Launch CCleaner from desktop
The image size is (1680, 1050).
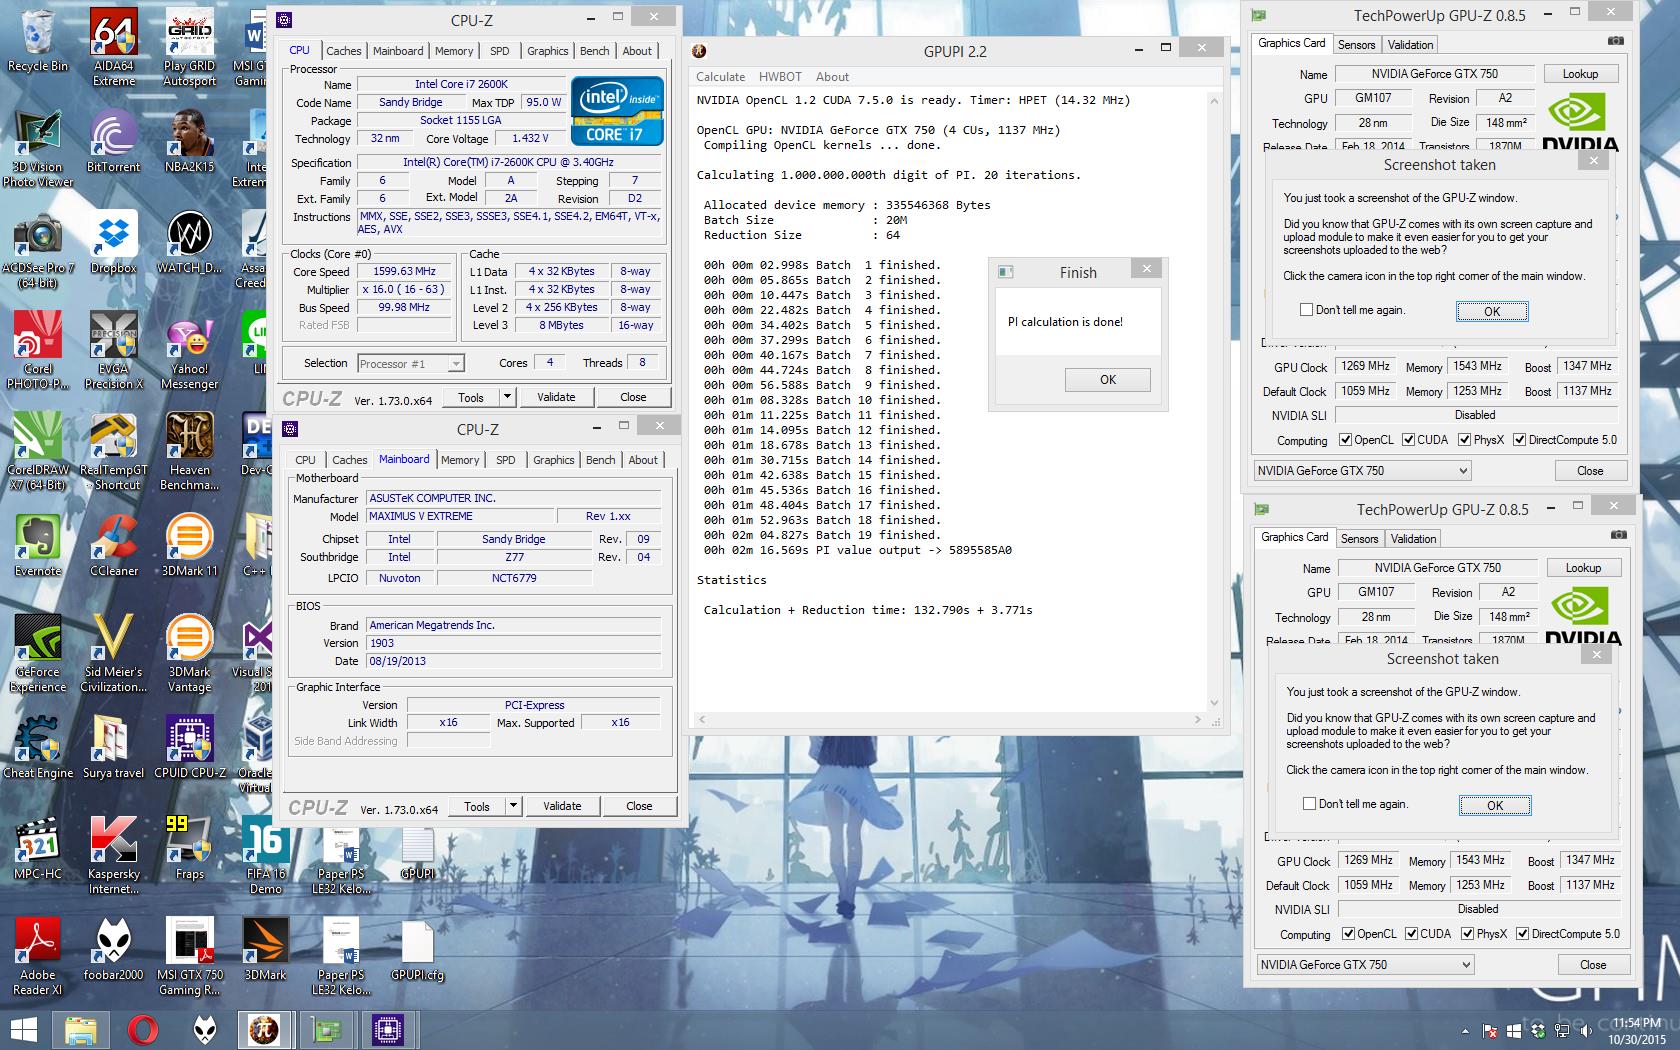pos(114,545)
